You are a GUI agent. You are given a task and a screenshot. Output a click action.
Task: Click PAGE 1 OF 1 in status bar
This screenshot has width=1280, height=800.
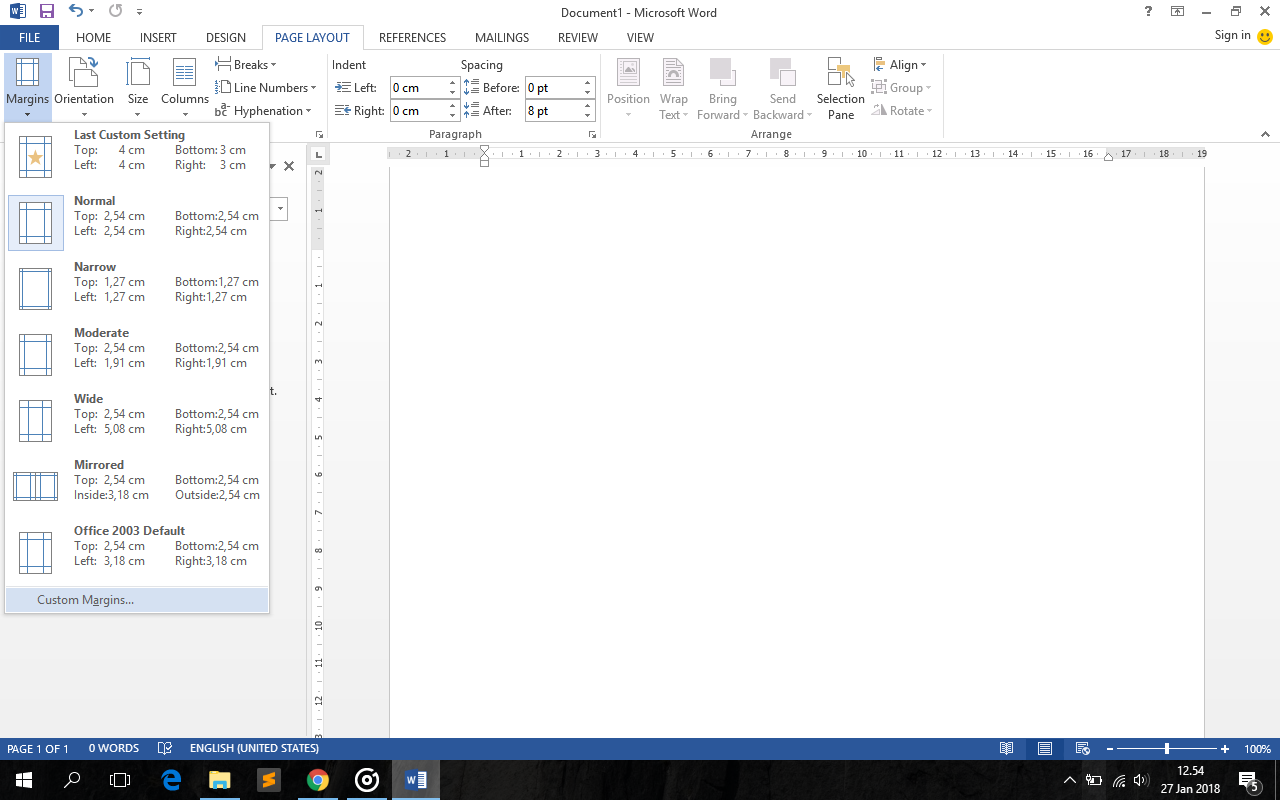38,749
